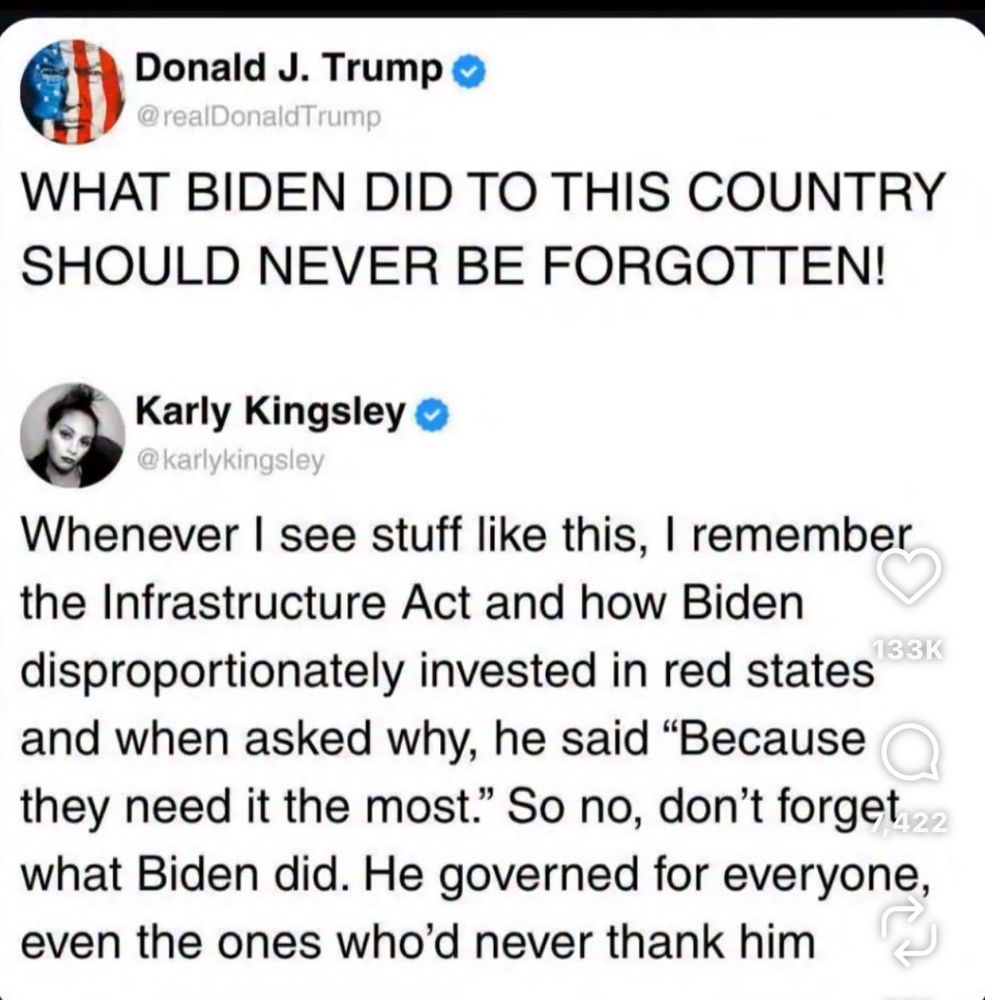Click Donald J. Trump's blue verified badge
The width and height of the screenshot is (985, 1000).
(469, 72)
